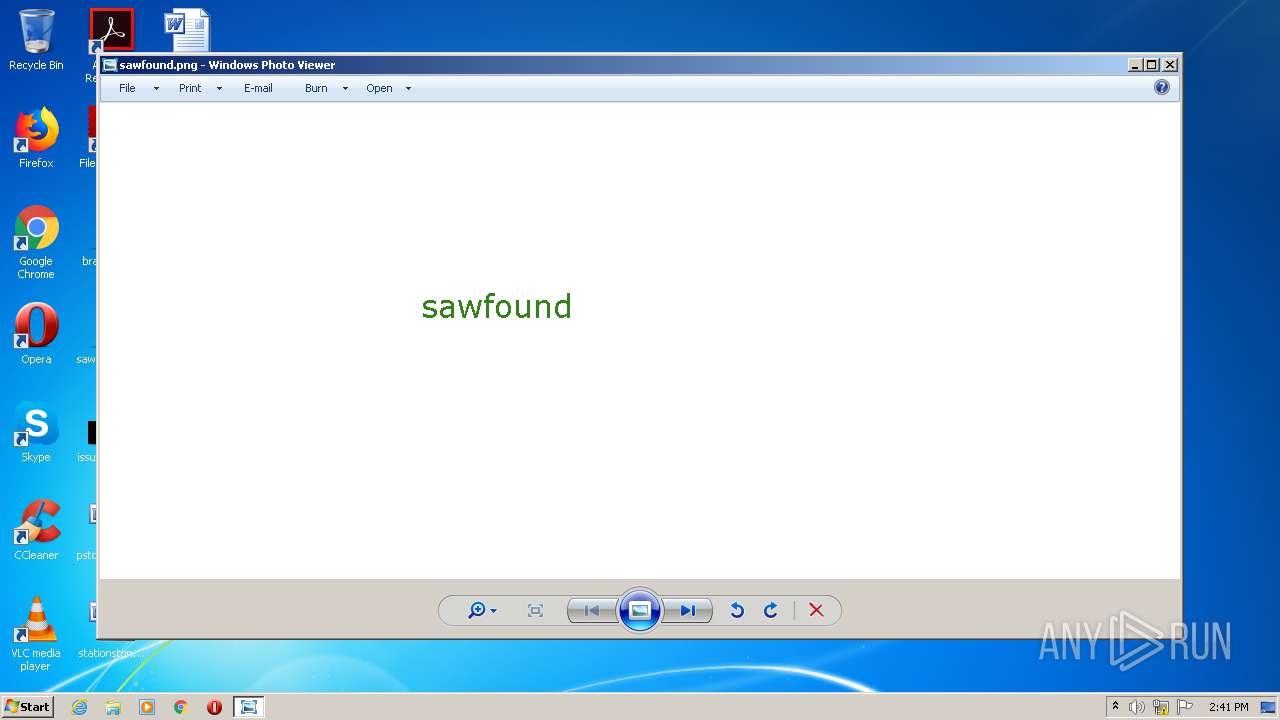Delete the image with red X
Screen dimensions: 1280x720
pos(816,610)
